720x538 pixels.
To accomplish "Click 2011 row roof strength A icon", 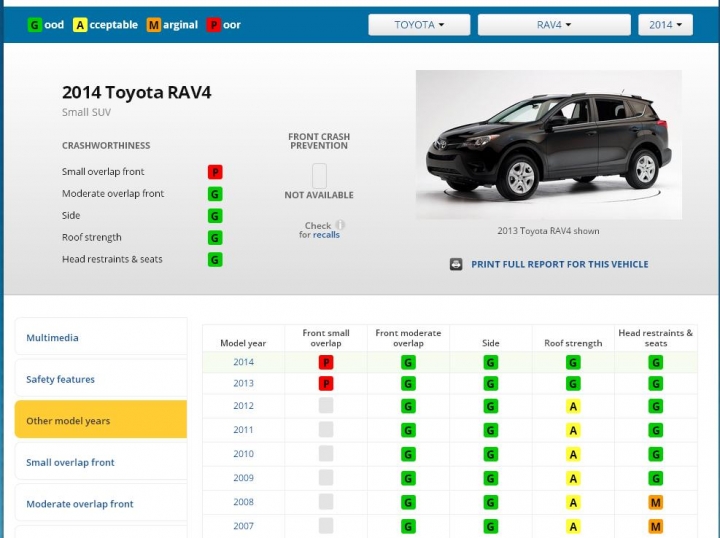I will point(573,430).
